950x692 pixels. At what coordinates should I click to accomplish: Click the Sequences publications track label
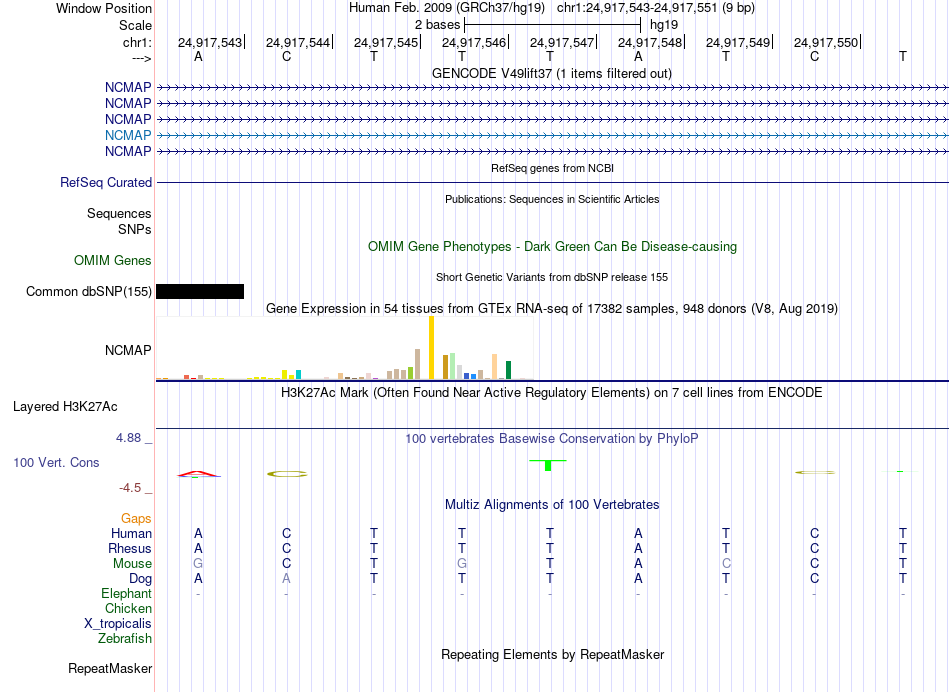pos(119,213)
